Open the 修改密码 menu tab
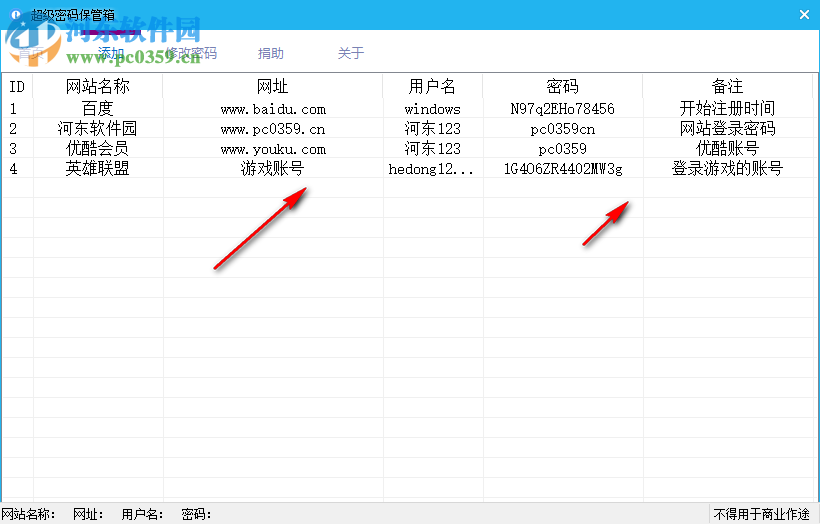This screenshot has height=524, width=820. click(191, 53)
